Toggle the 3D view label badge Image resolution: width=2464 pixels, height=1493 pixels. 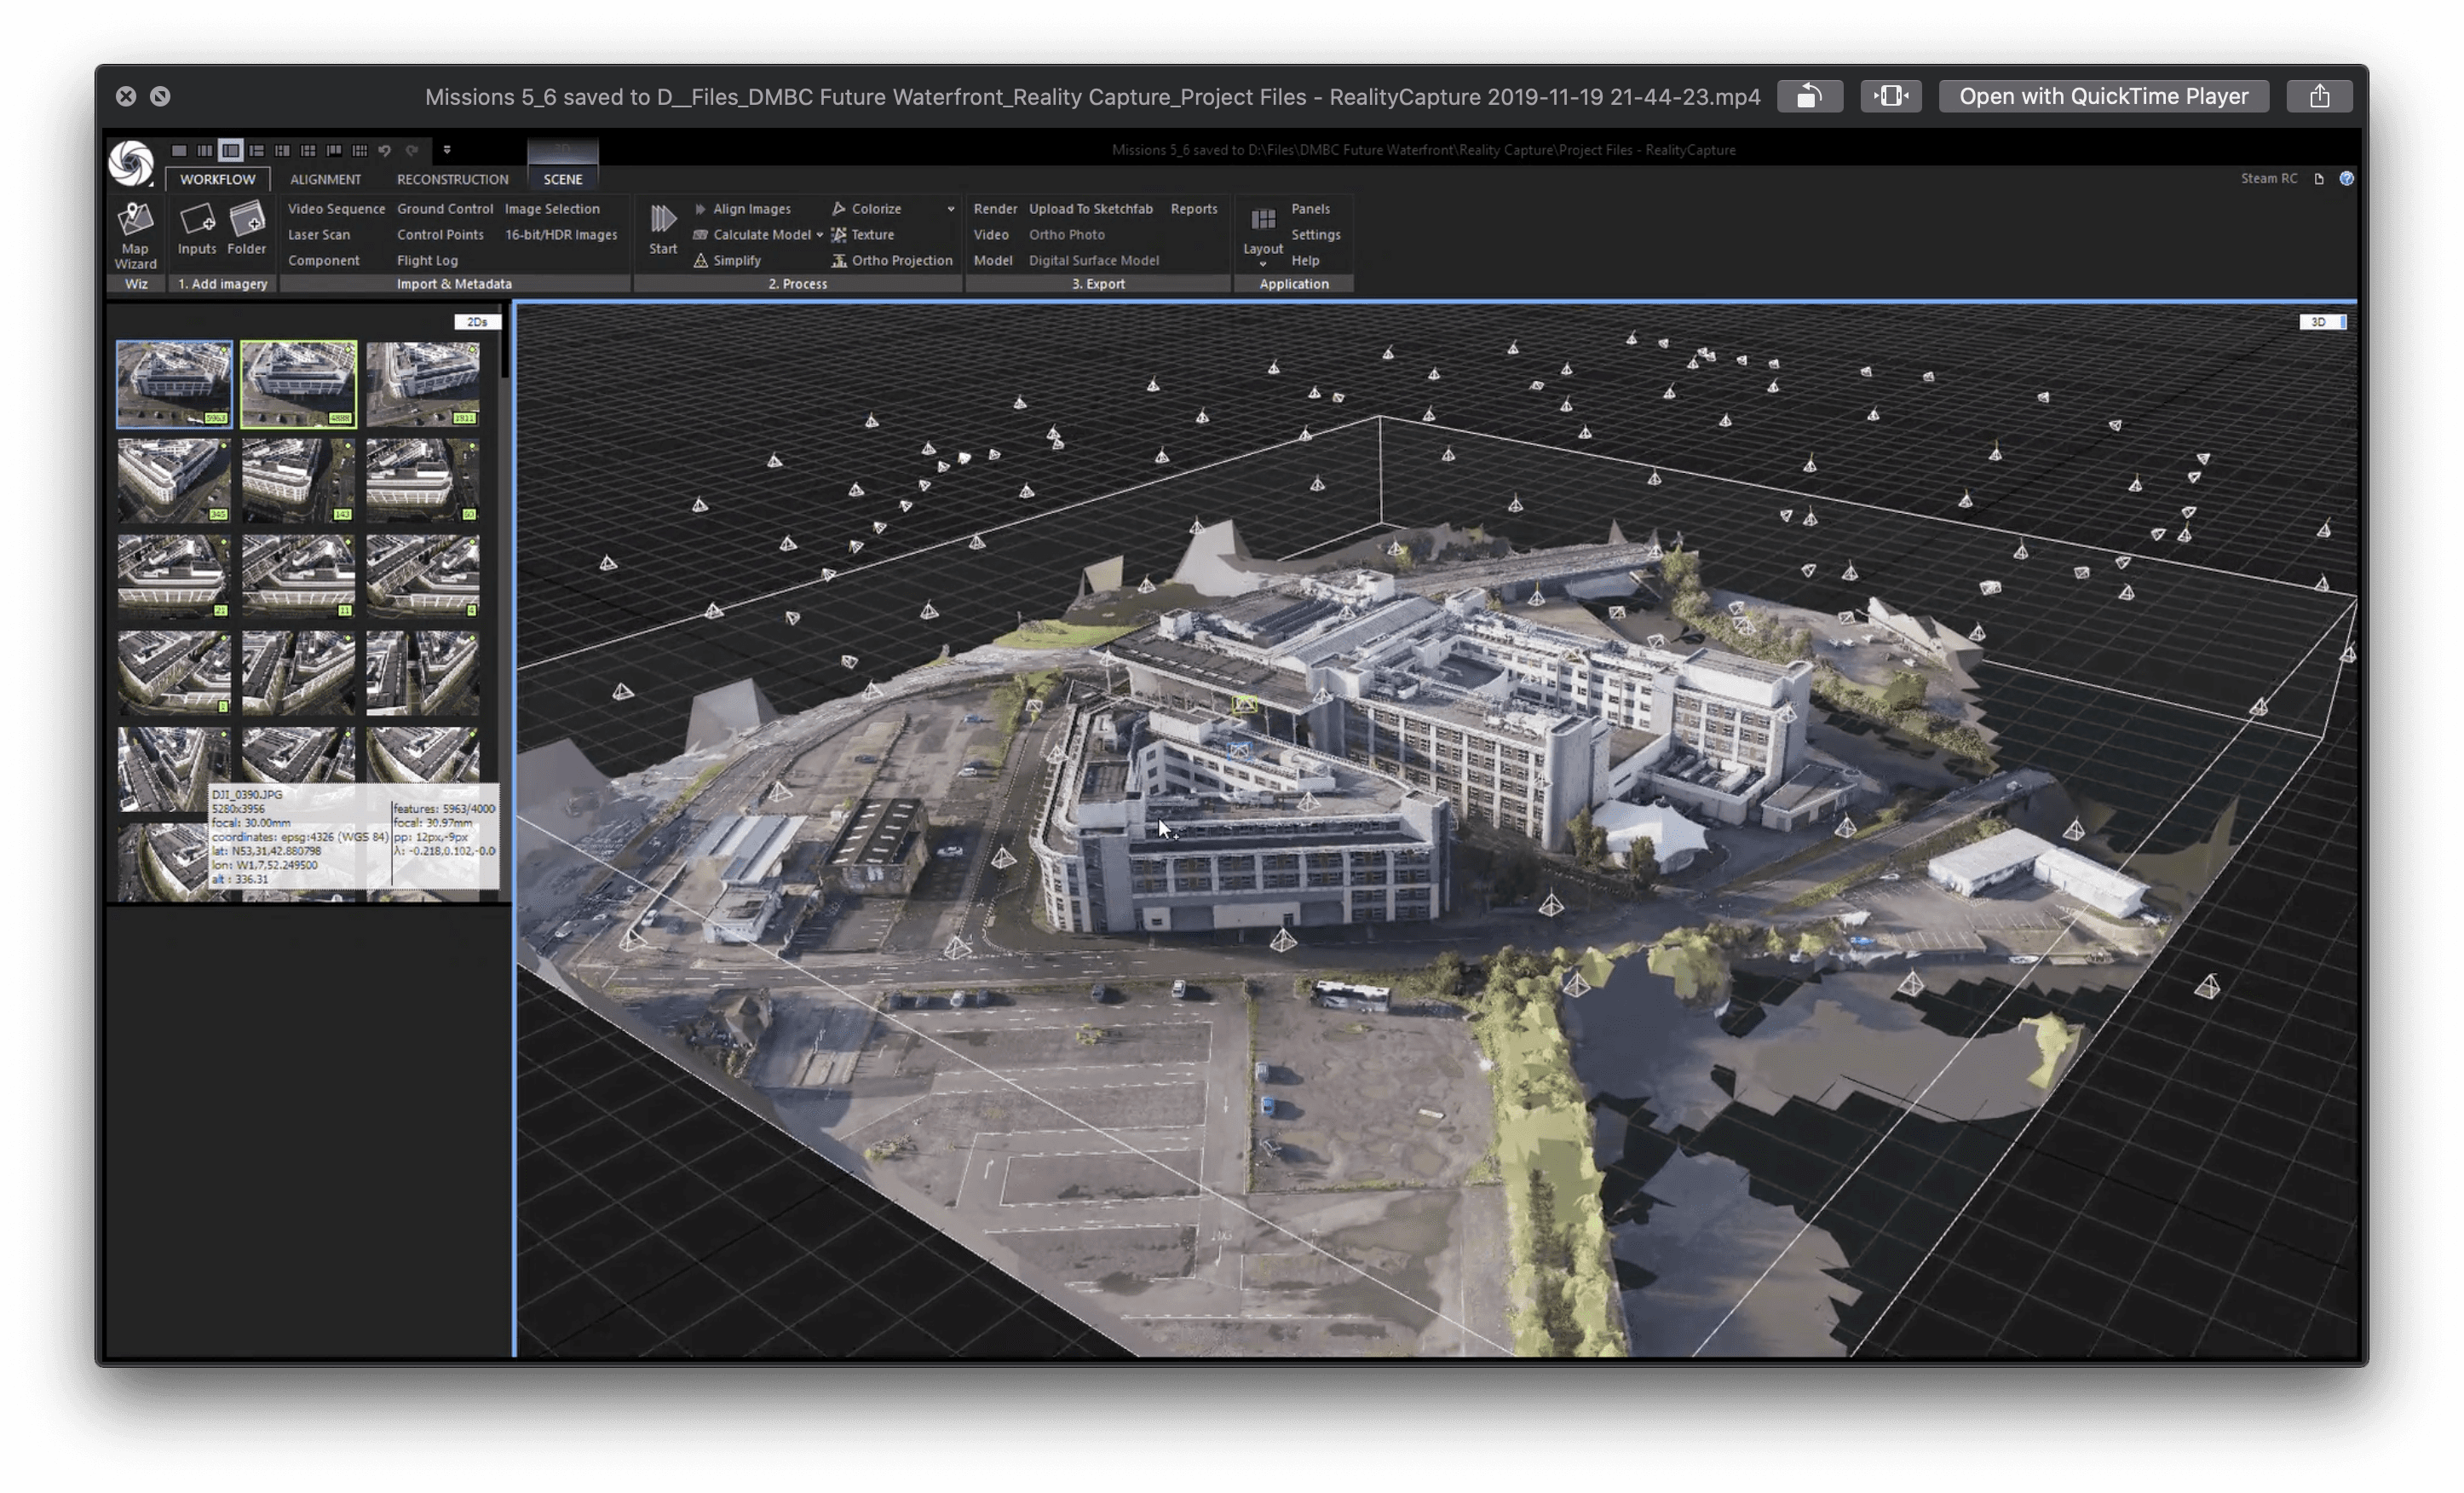(2320, 322)
